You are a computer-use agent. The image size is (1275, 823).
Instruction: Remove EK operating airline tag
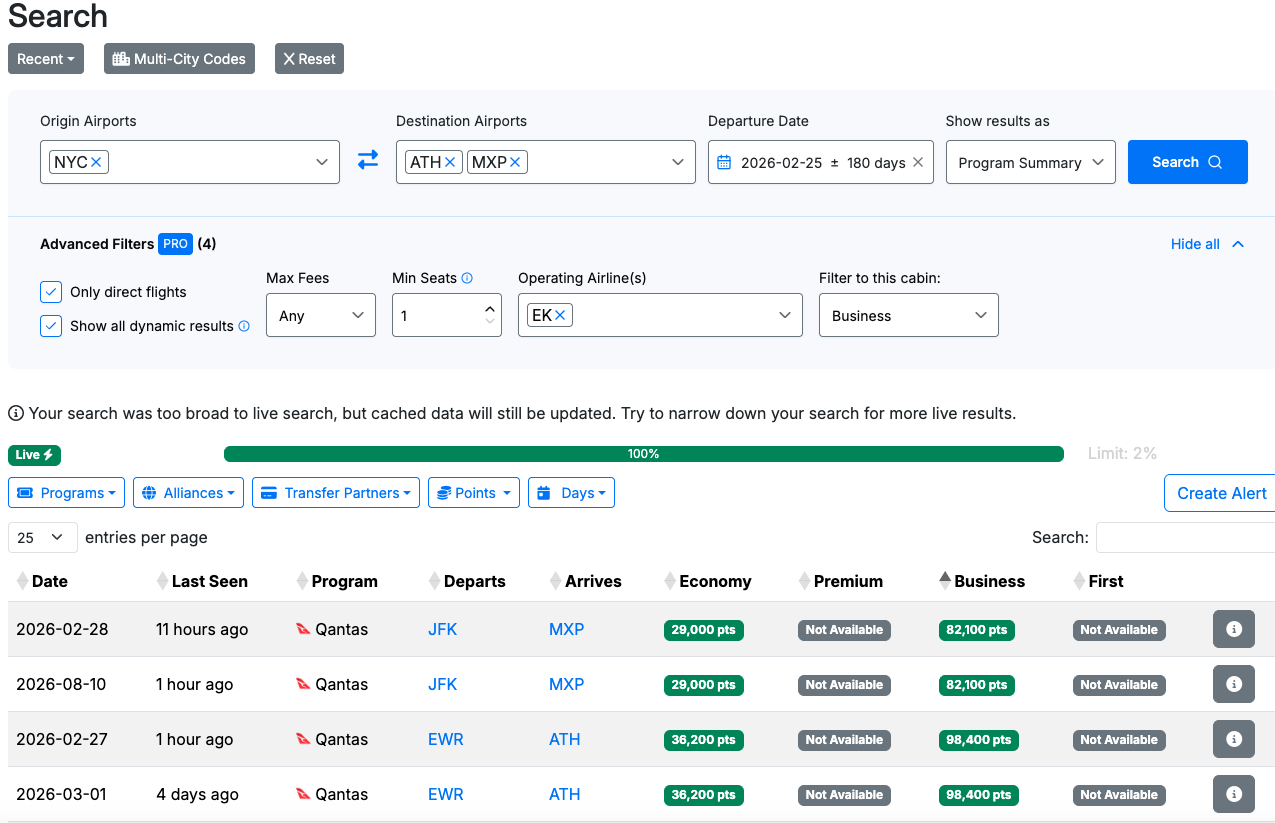click(x=560, y=315)
